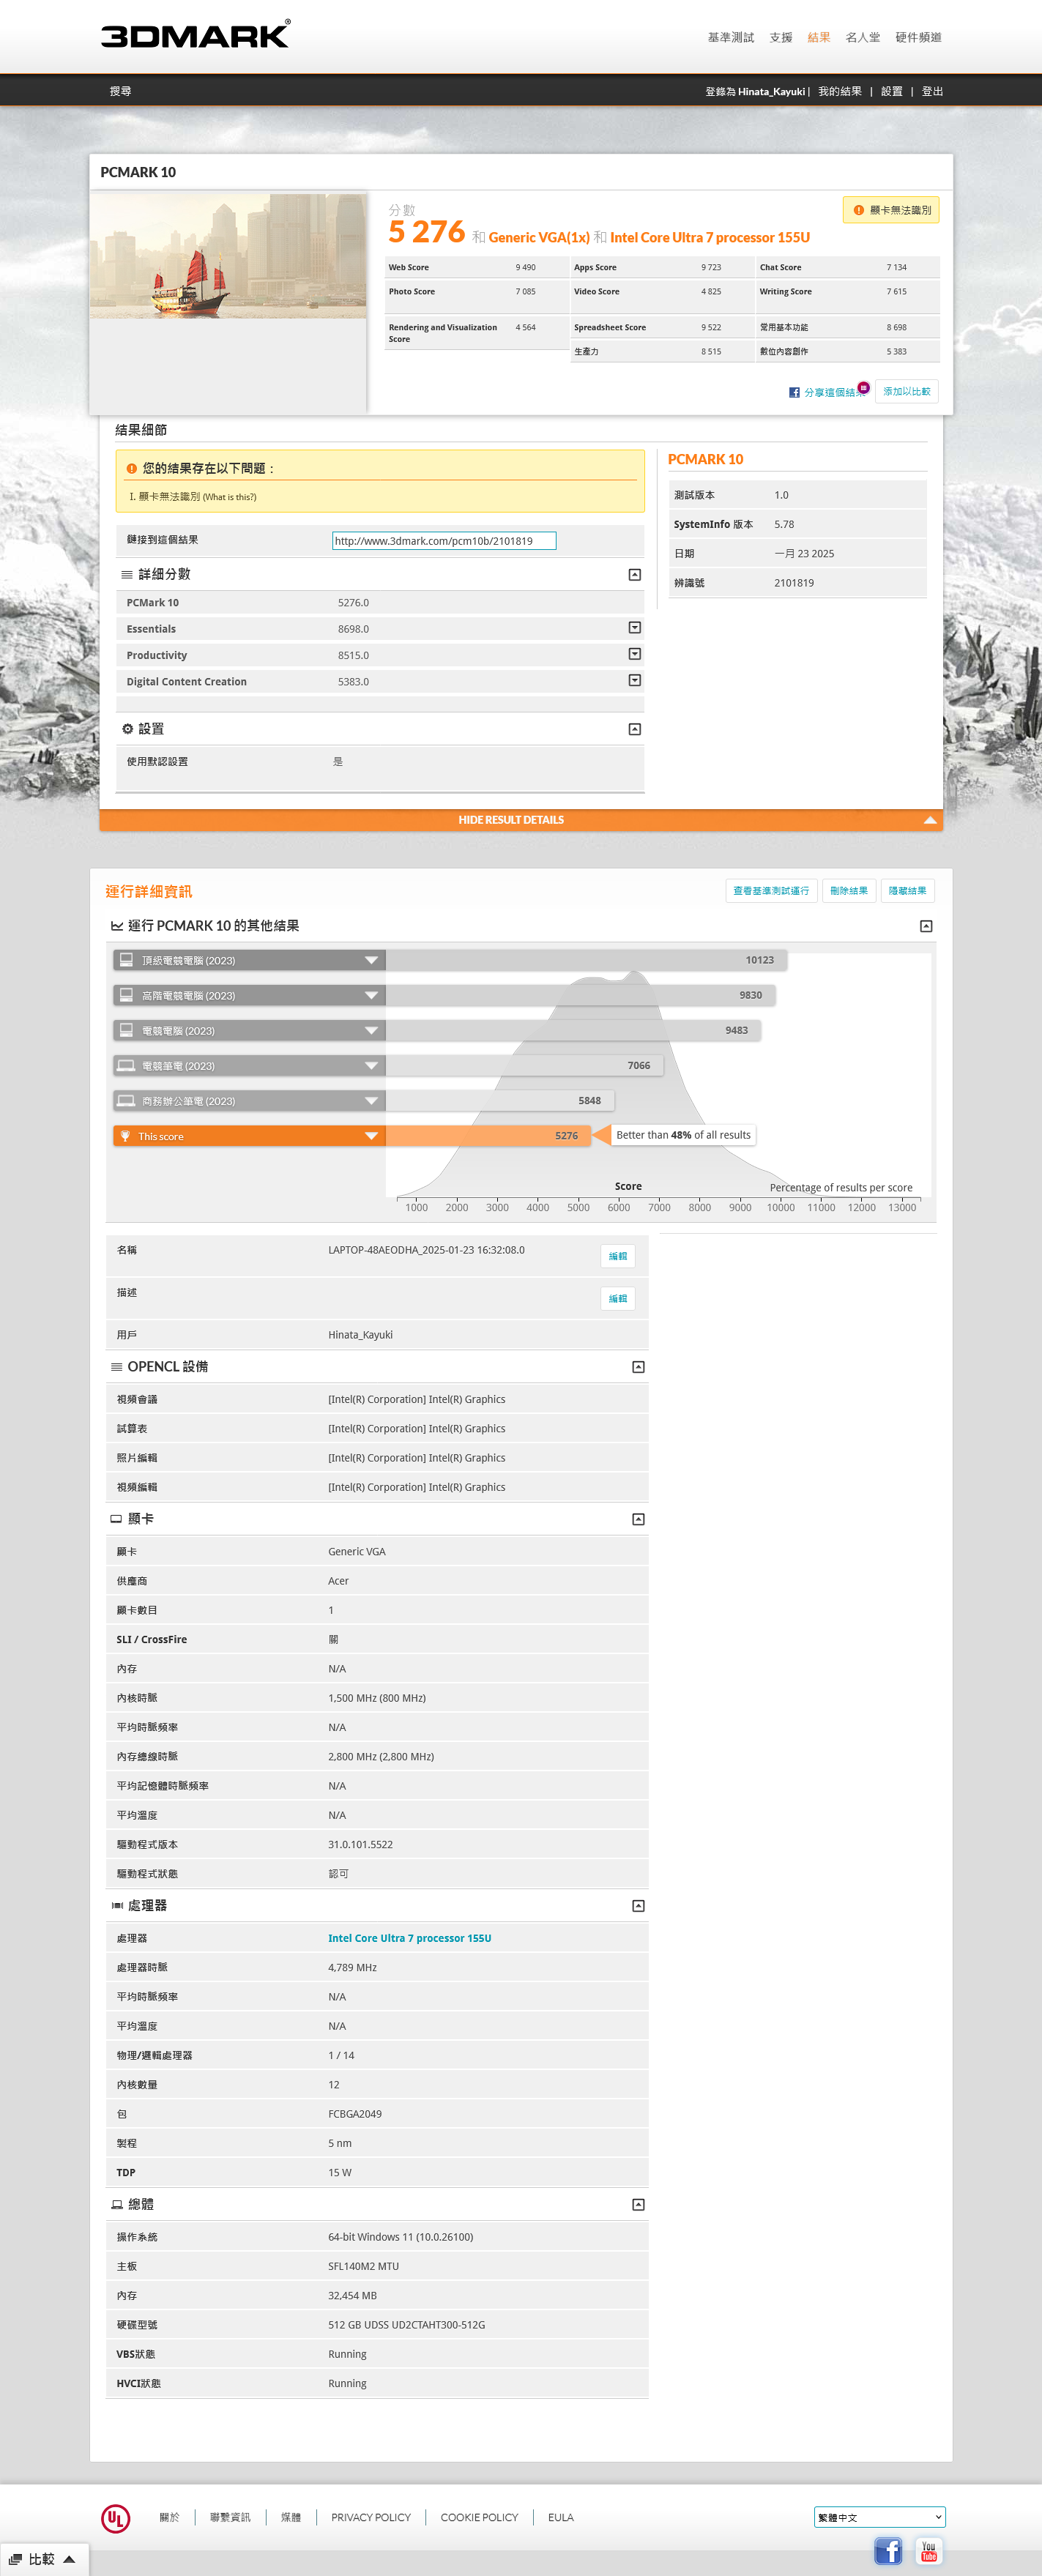This screenshot has height=2576, width=1042.
Task: Open the 名人堂 menu
Action: pos(863,37)
